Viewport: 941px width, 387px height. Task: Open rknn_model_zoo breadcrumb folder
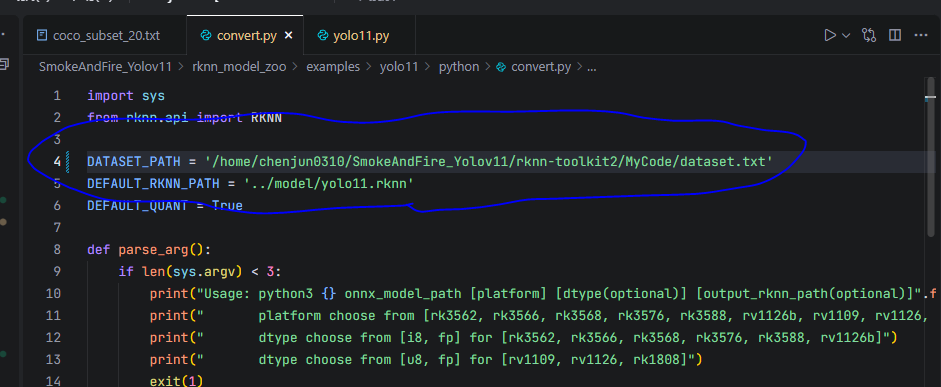coord(239,67)
